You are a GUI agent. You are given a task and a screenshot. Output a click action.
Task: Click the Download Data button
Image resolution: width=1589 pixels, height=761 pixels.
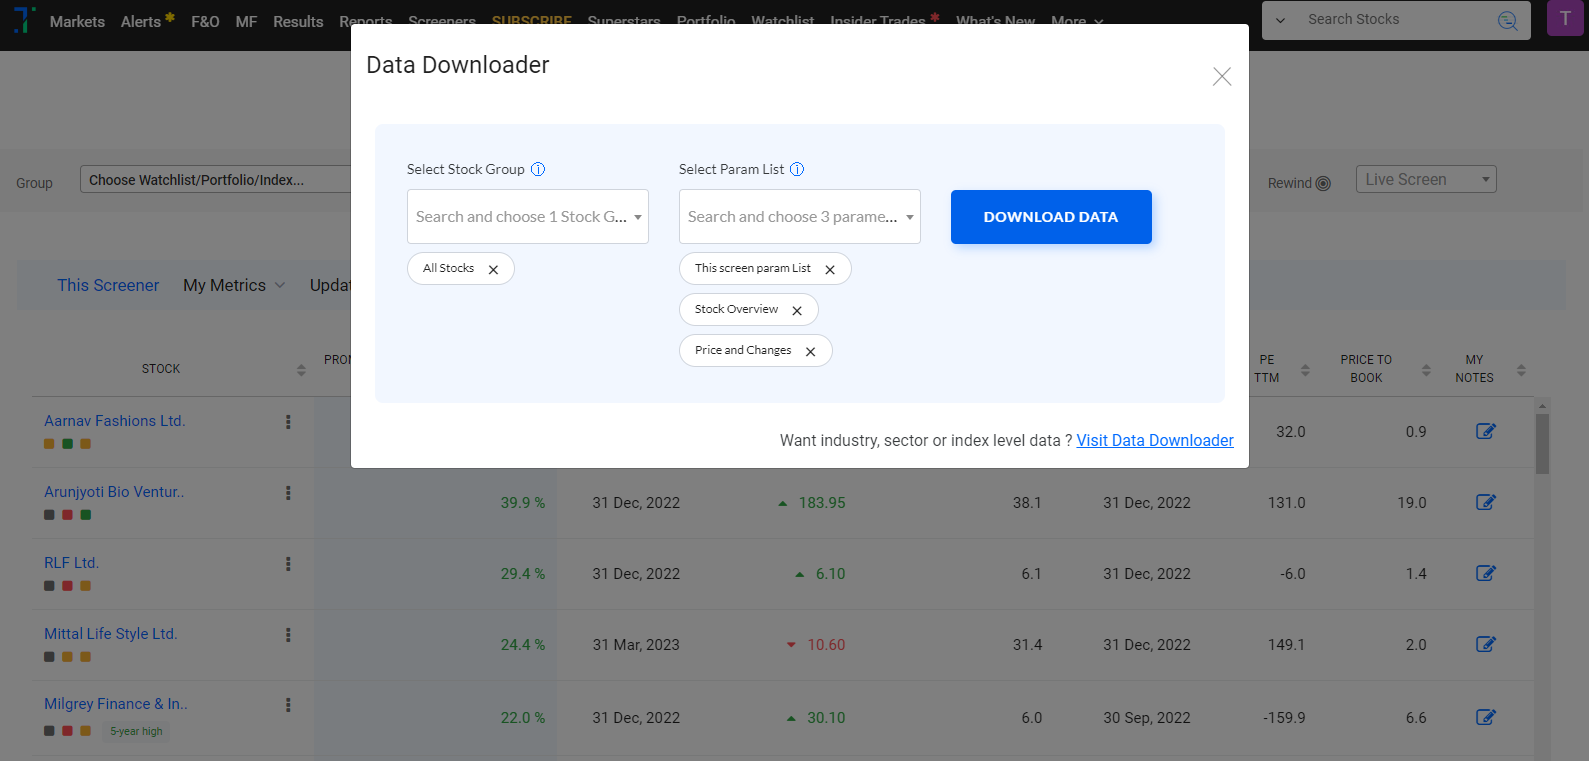pos(1051,217)
